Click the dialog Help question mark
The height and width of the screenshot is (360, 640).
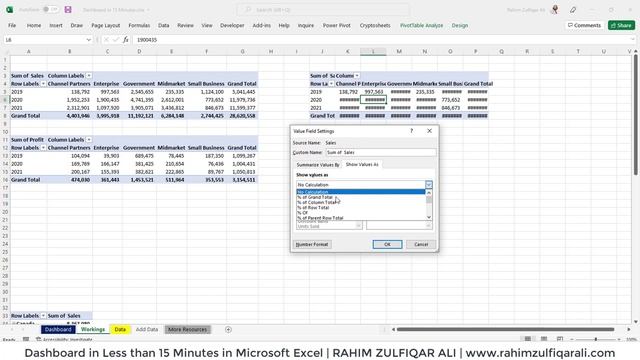[411, 131]
